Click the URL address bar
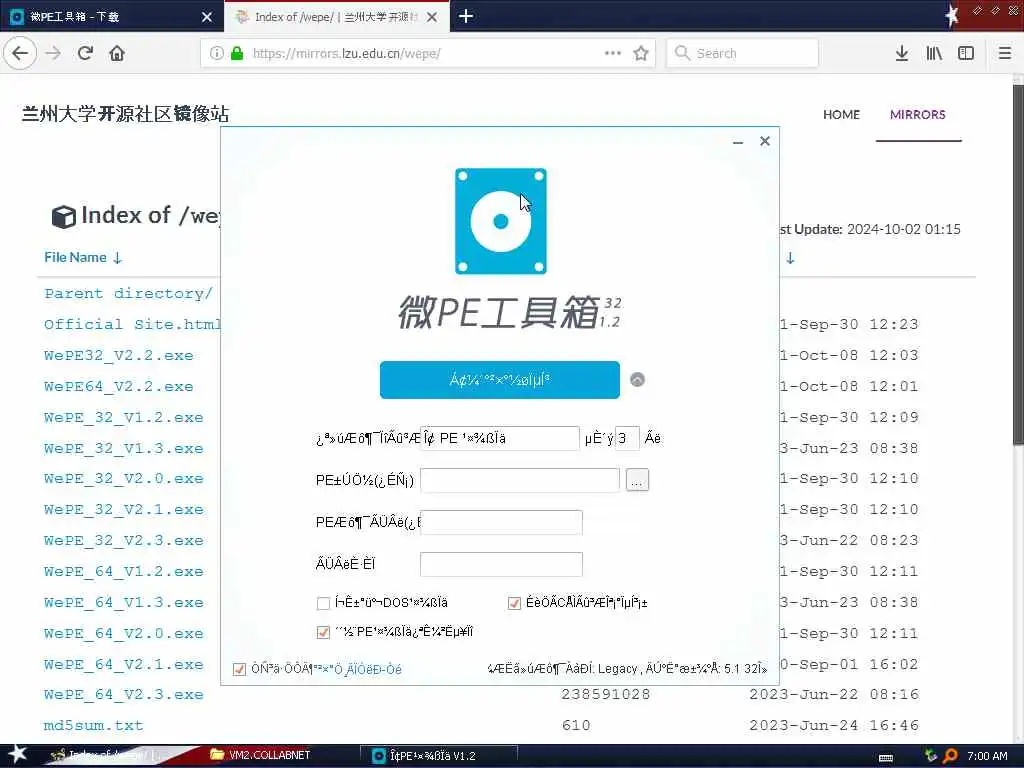Viewport: 1024px width, 768px height. click(426, 53)
